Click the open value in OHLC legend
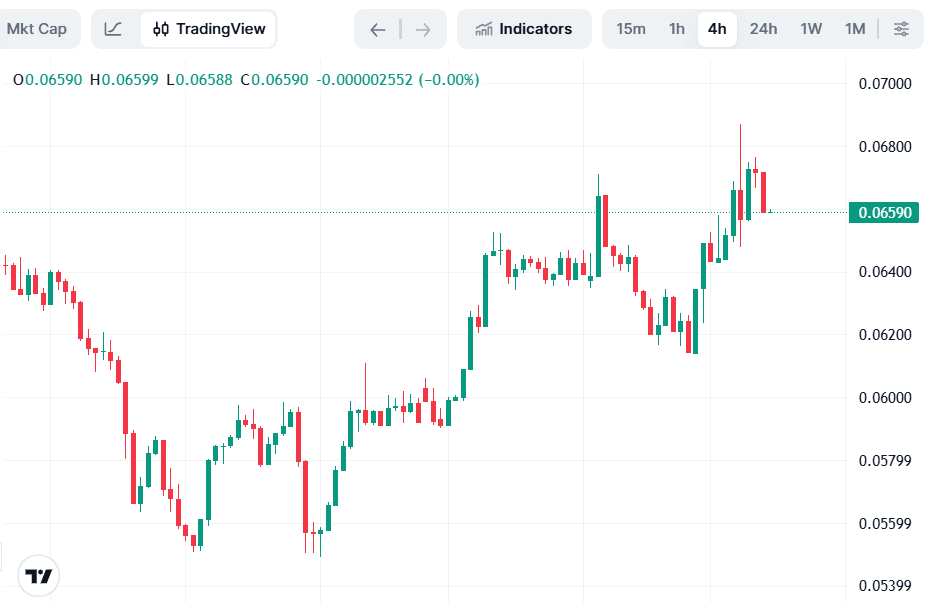 (48, 80)
